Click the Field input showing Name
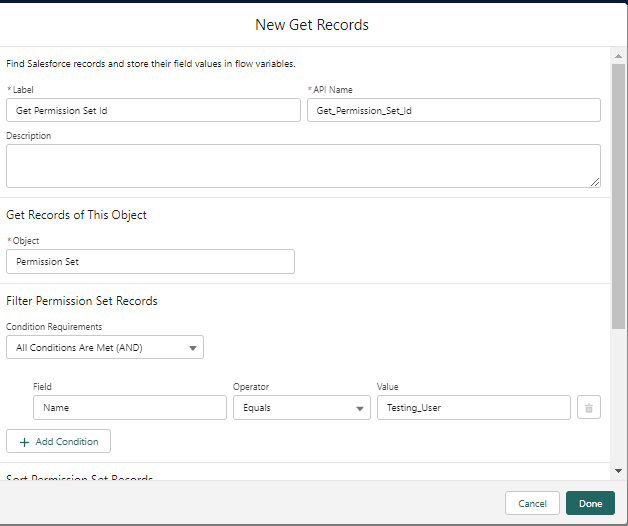Viewport: 628px width, 526px height. tap(130, 408)
